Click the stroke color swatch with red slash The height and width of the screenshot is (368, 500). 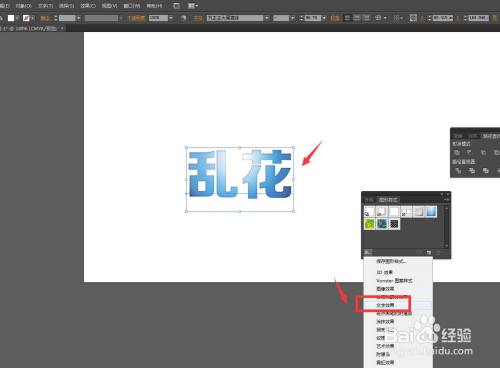coord(26,18)
